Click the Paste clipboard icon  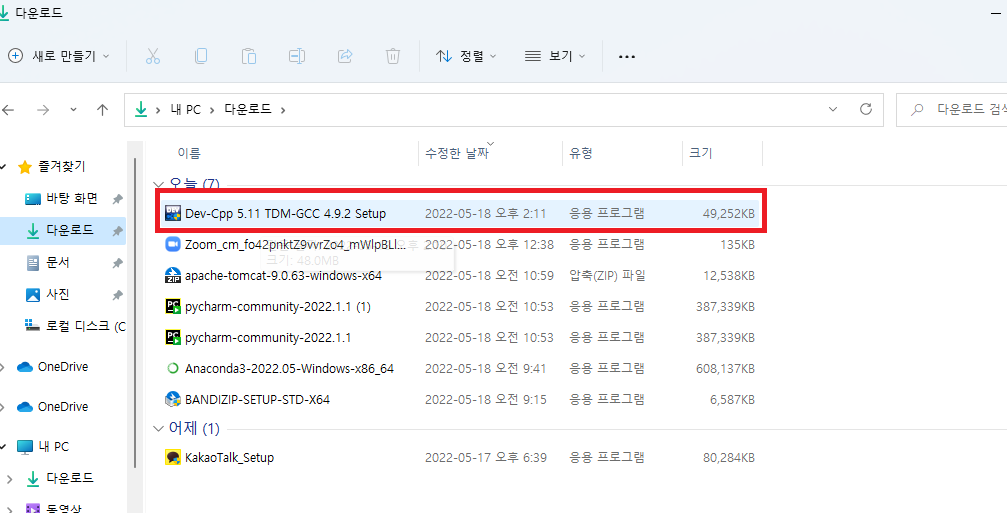[x=249, y=56]
